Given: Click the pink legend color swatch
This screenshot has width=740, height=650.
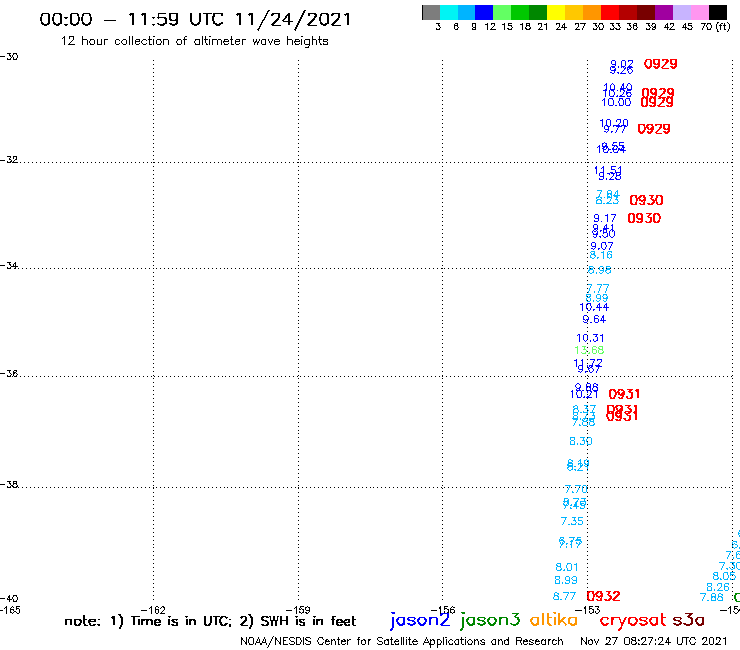Looking at the screenshot, I should pos(699,12).
